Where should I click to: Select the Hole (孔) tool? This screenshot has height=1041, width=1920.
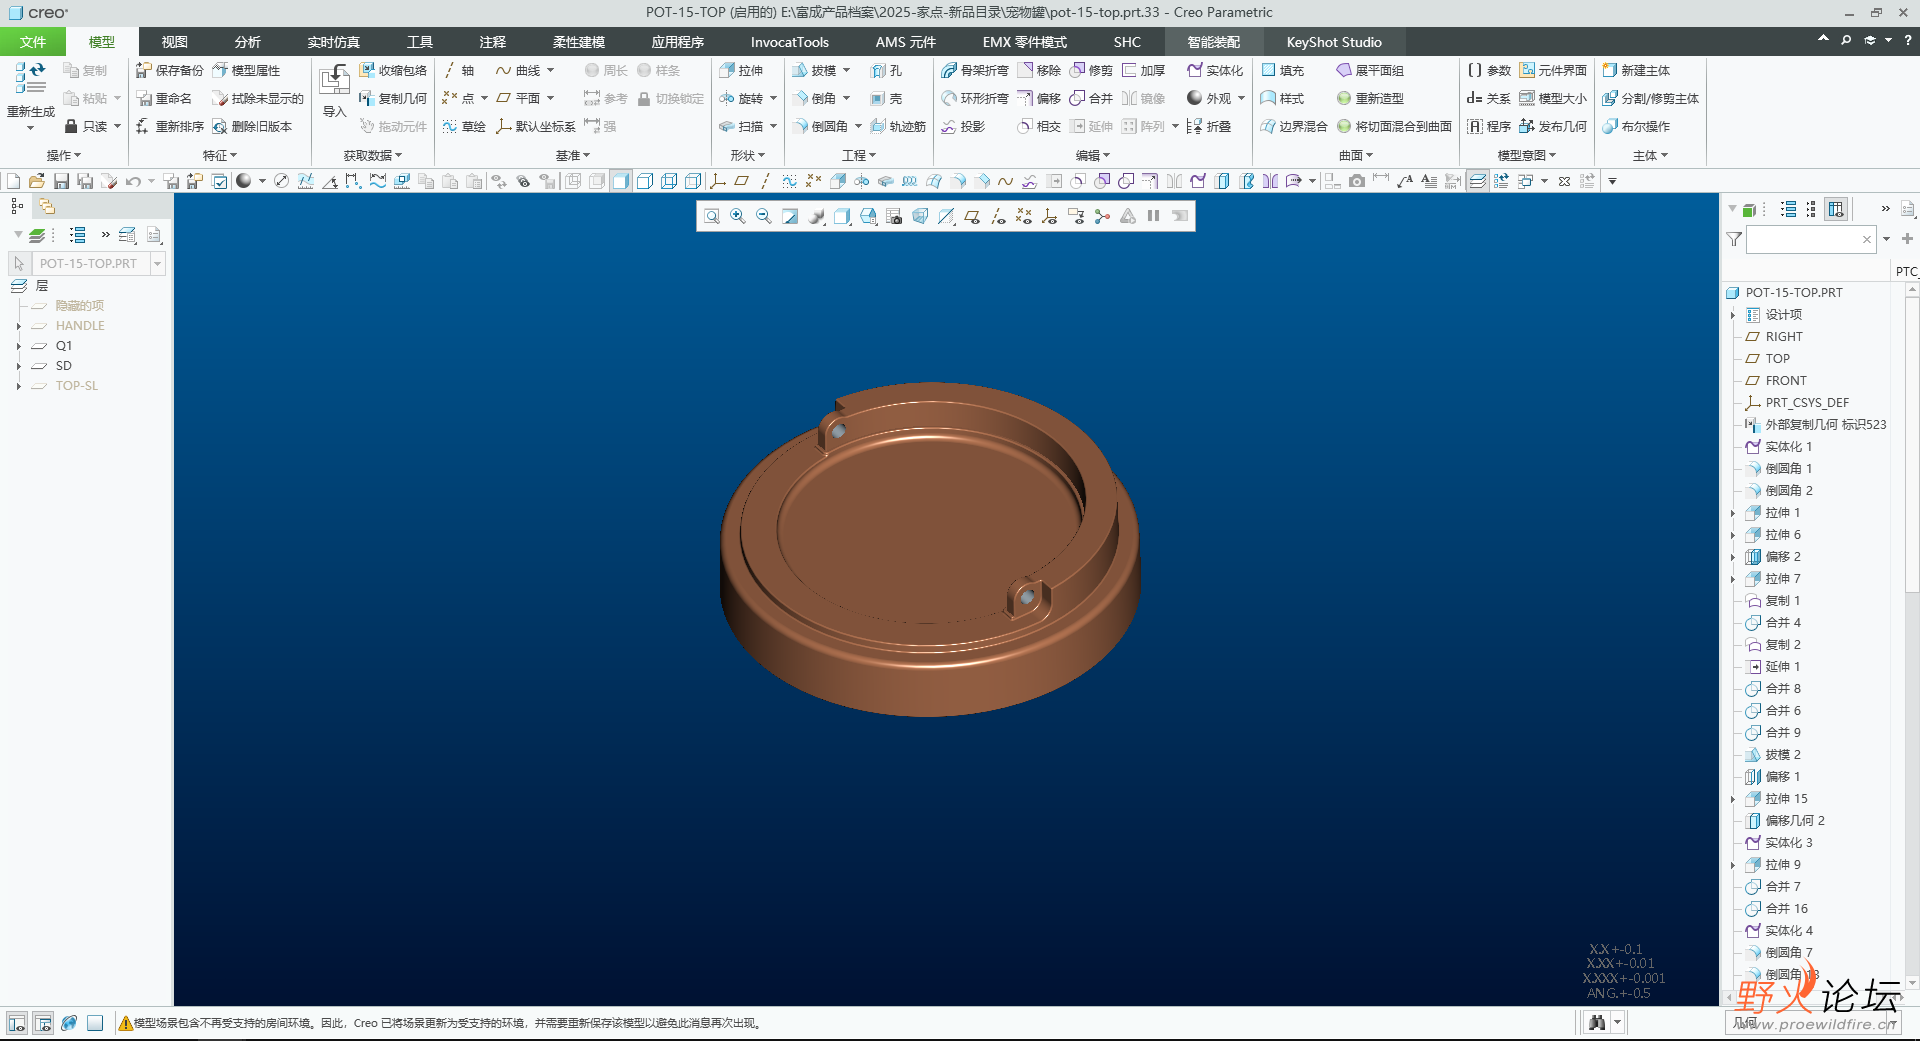click(886, 70)
